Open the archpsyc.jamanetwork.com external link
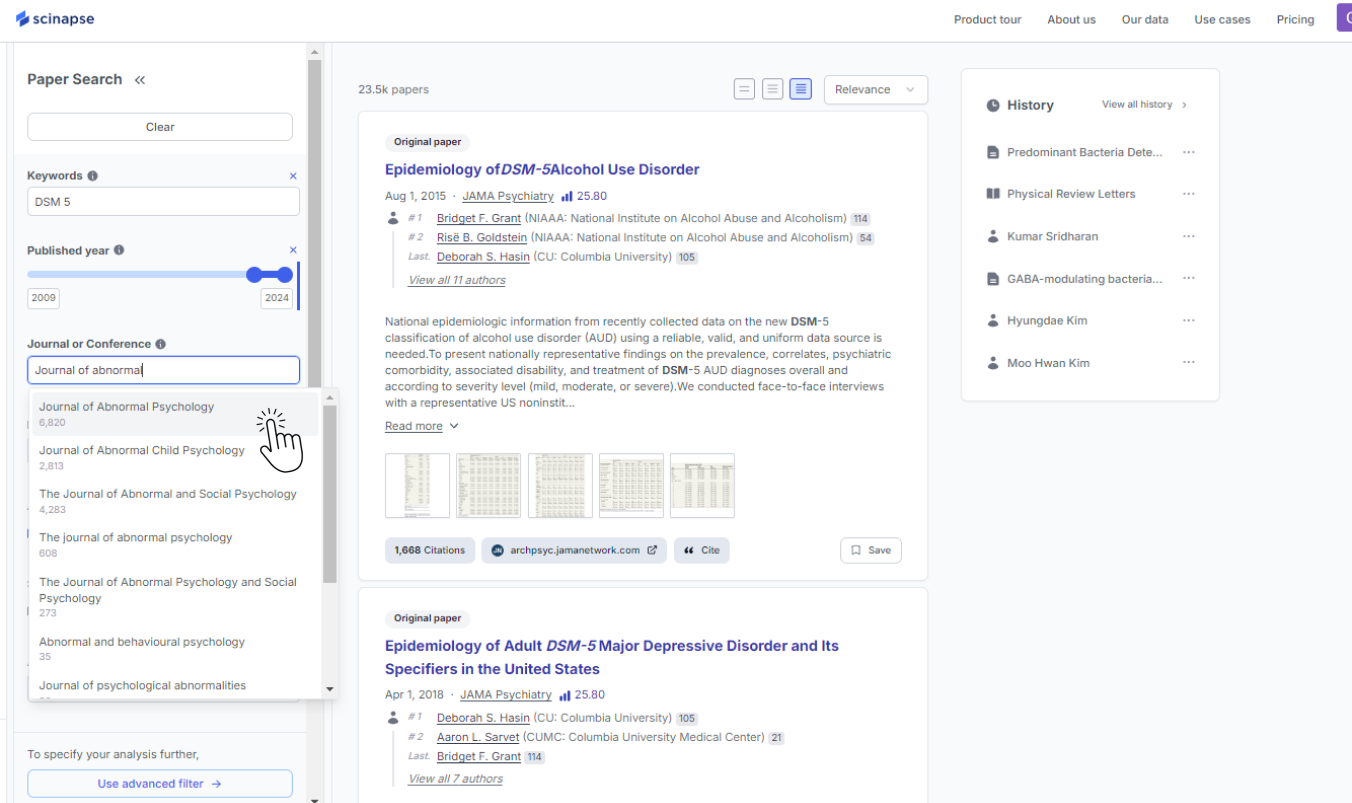The height and width of the screenshot is (803, 1352). pyautogui.click(x=573, y=550)
